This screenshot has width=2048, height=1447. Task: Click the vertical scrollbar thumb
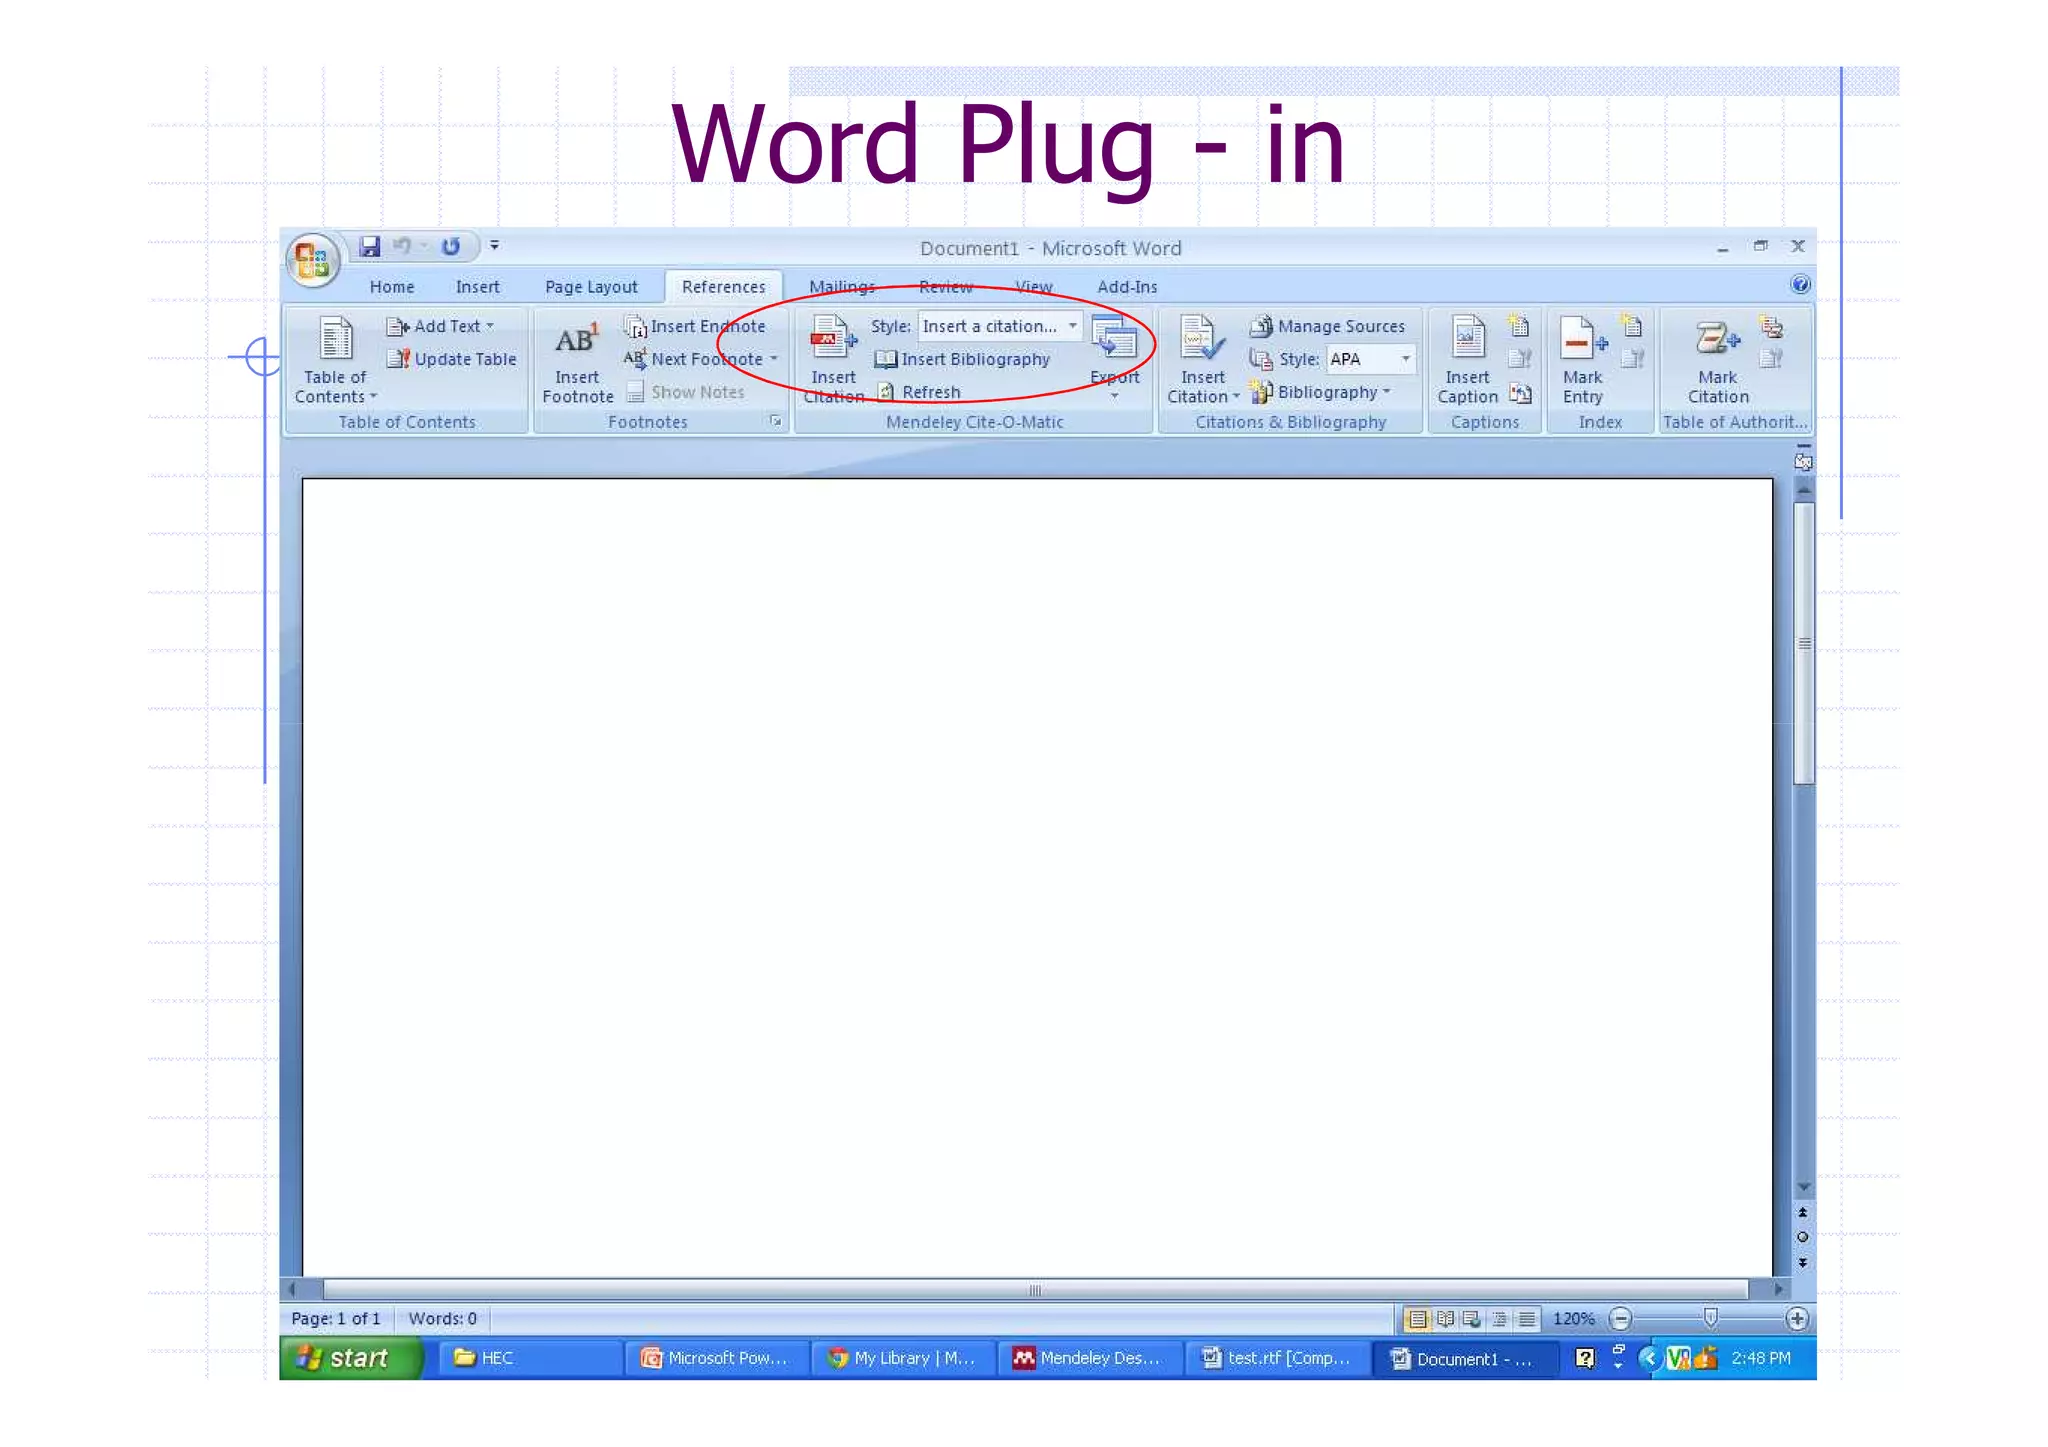1804,644
